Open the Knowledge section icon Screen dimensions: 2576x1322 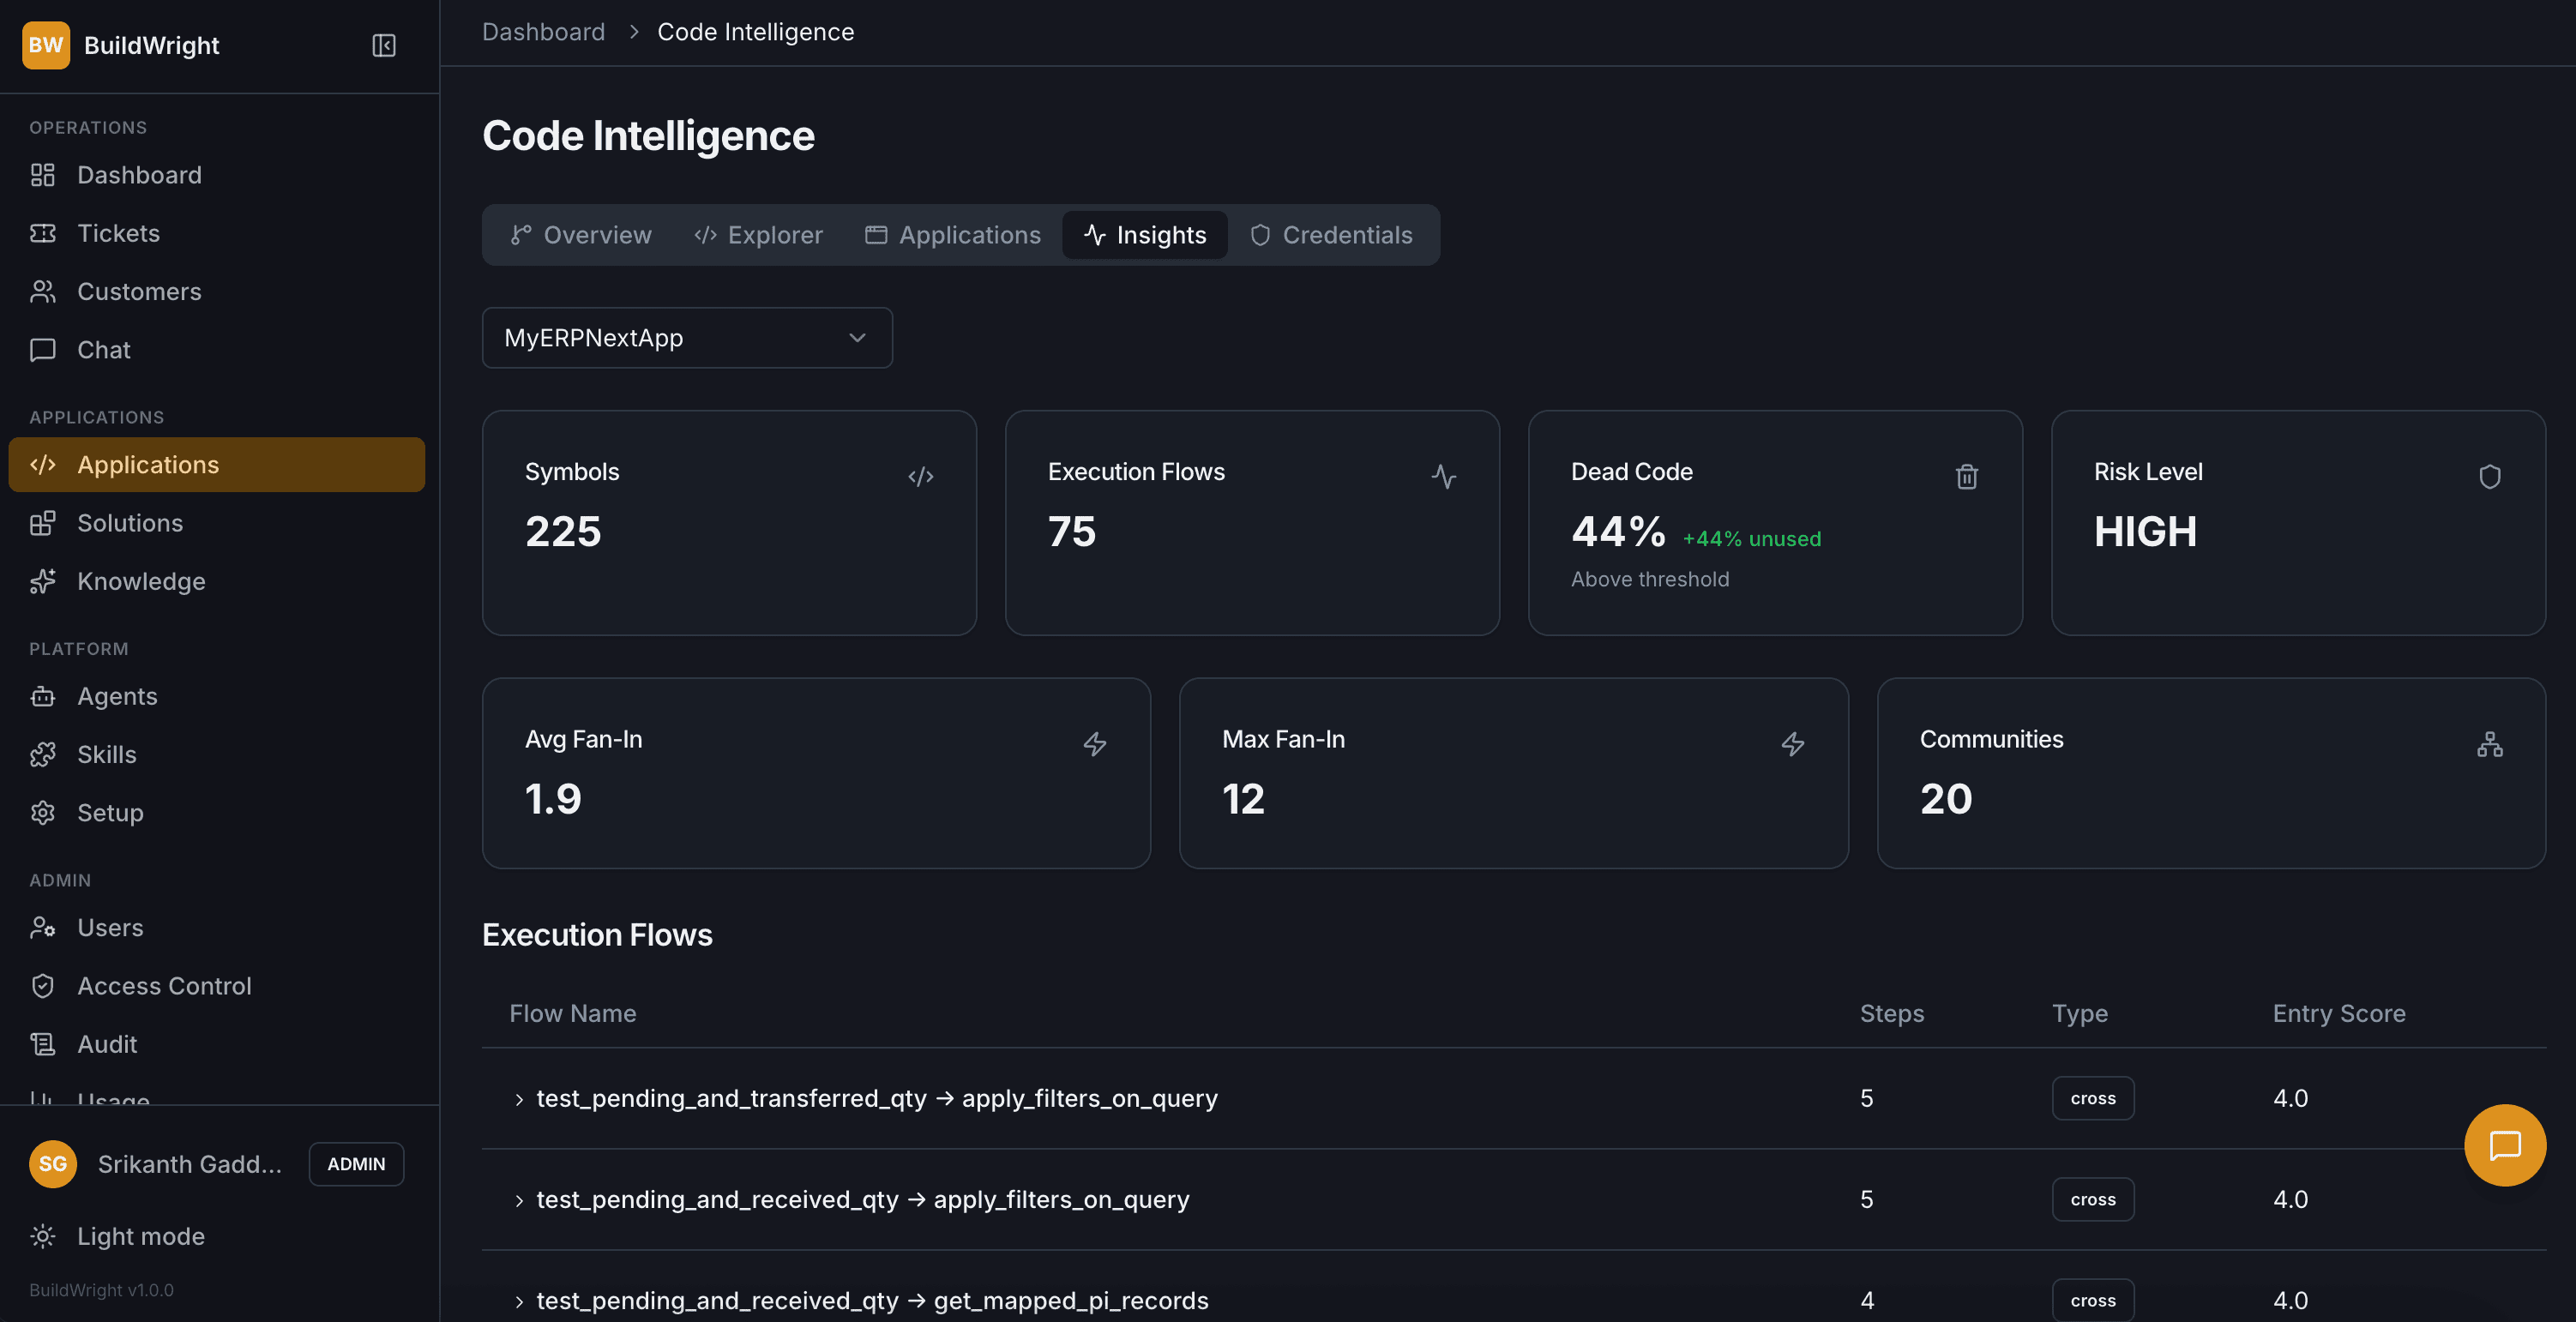click(42, 581)
